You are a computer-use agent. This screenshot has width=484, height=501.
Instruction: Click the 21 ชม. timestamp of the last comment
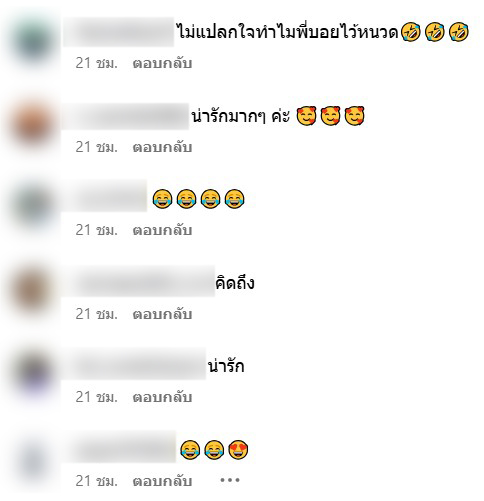click(97, 481)
